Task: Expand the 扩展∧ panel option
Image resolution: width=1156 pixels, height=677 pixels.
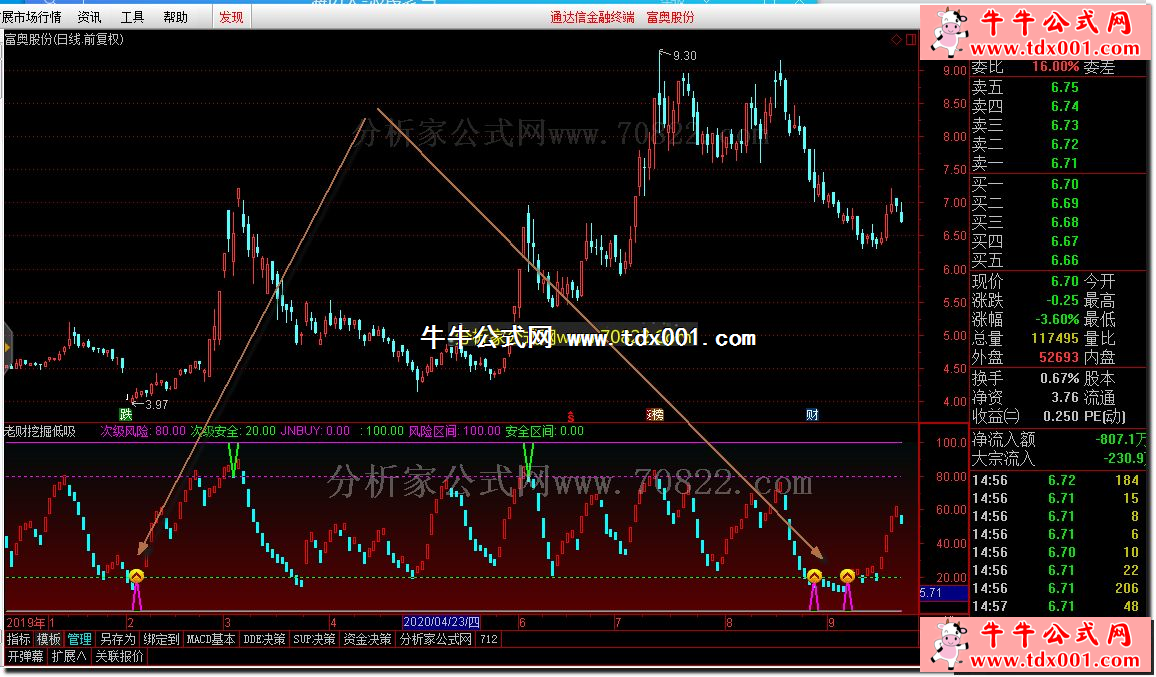Action: pos(69,656)
